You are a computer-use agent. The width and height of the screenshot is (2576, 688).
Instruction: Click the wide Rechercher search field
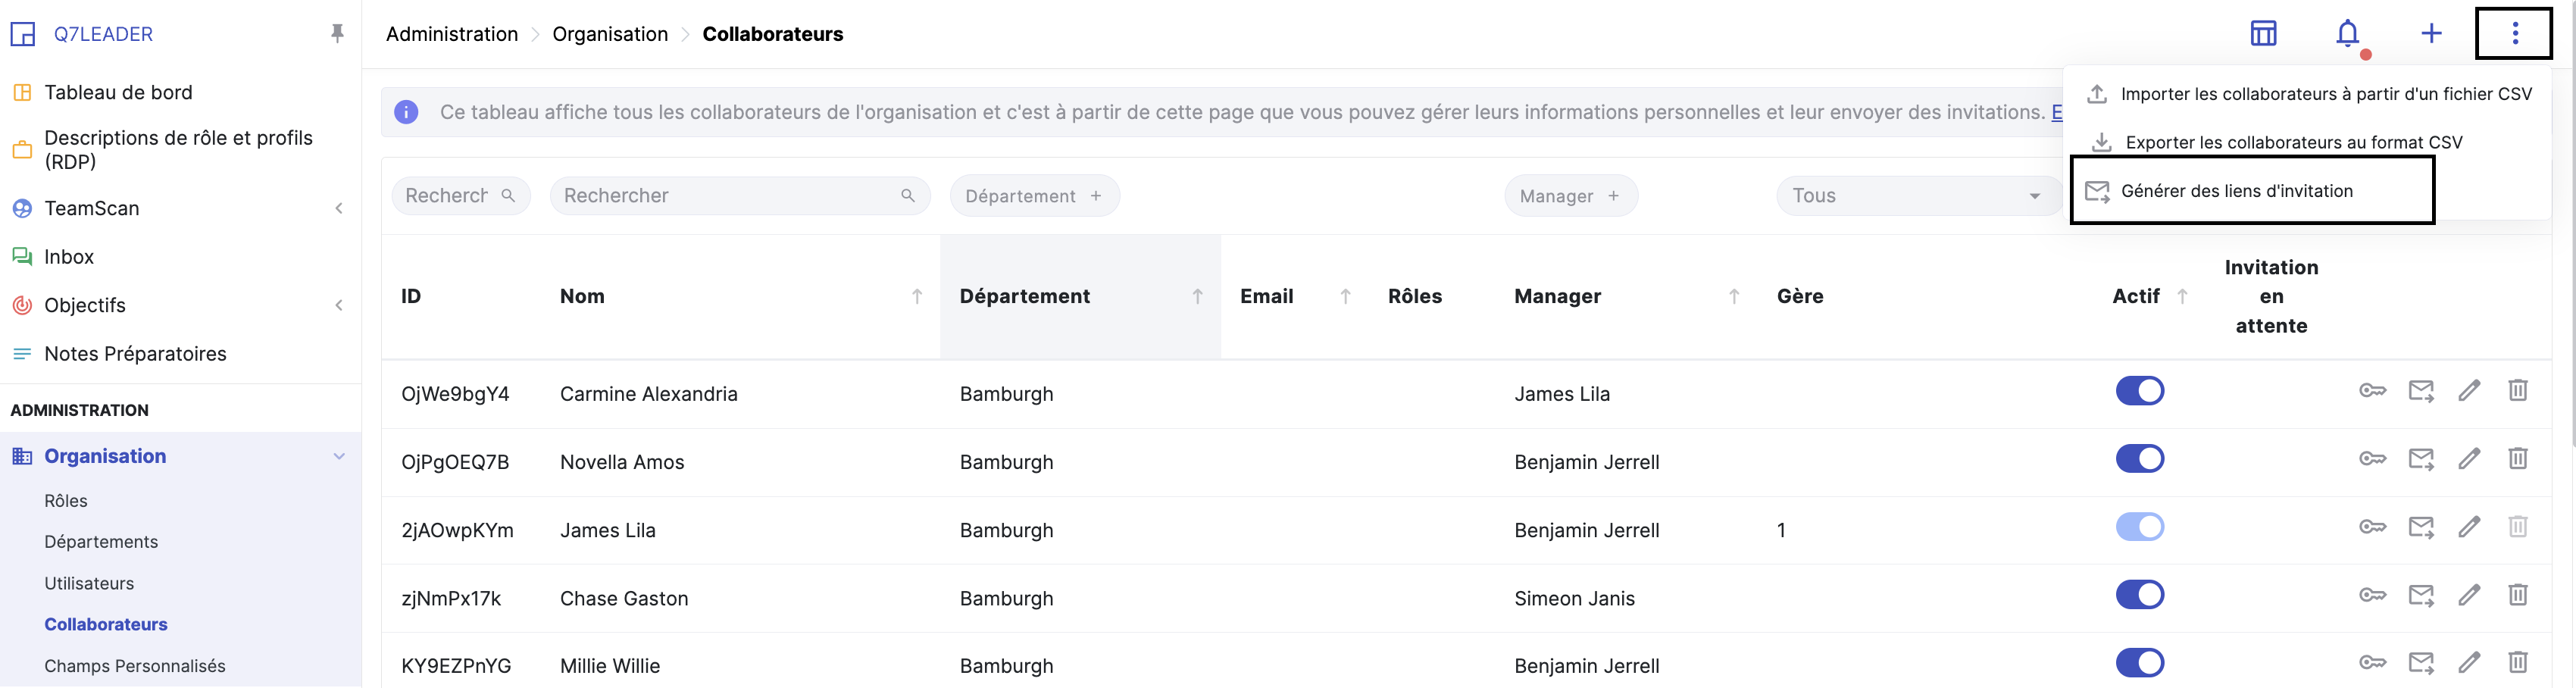[x=728, y=196]
